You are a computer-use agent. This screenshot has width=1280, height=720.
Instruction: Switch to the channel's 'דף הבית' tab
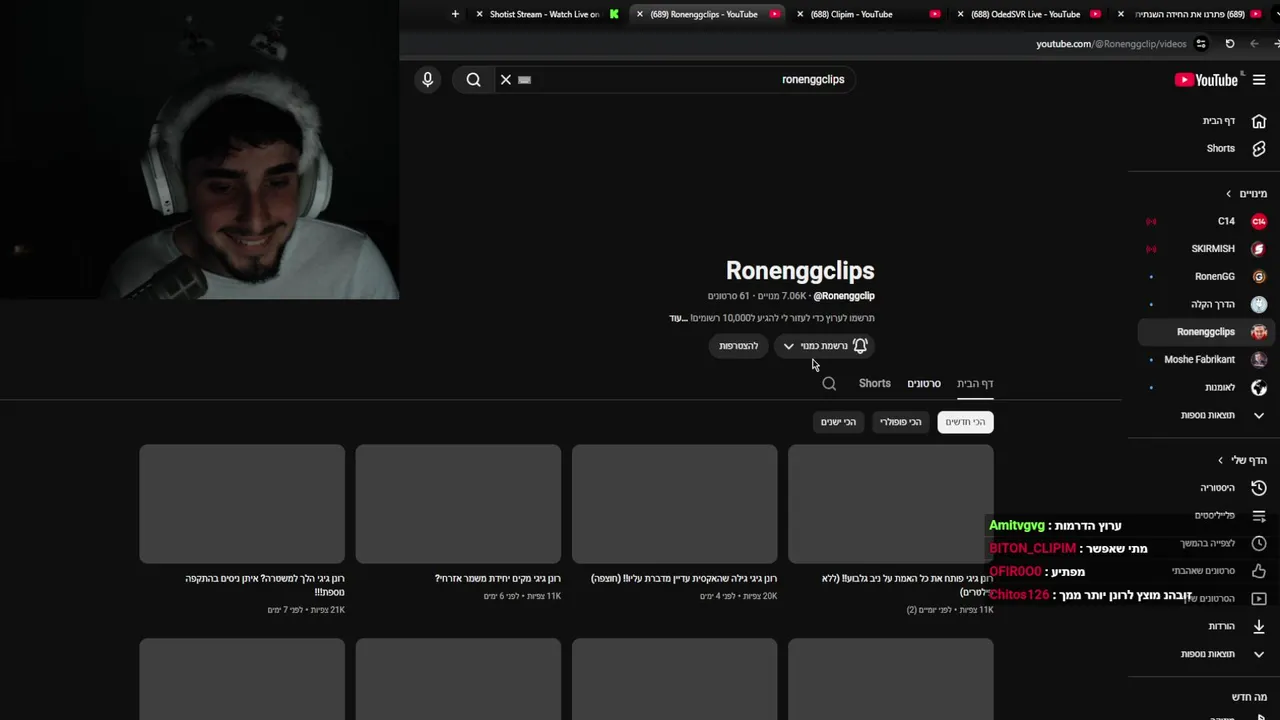coord(975,384)
